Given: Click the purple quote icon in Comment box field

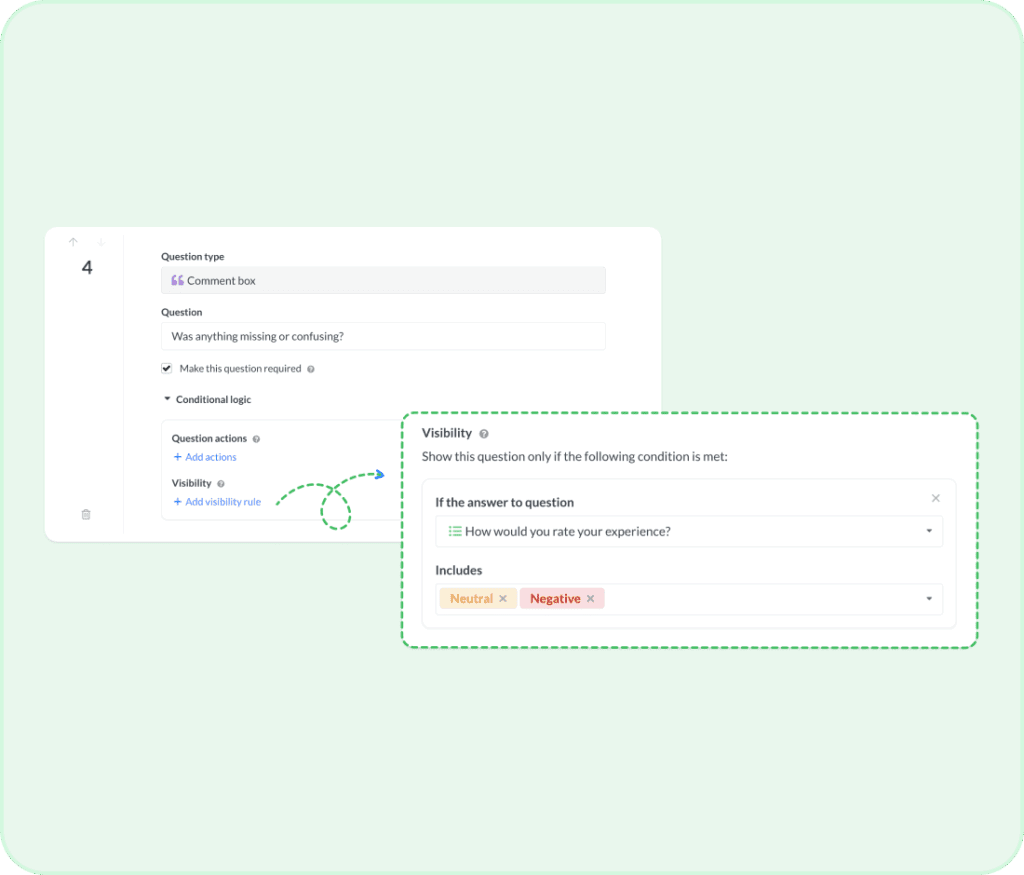Looking at the screenshot, I should [177, 281].
